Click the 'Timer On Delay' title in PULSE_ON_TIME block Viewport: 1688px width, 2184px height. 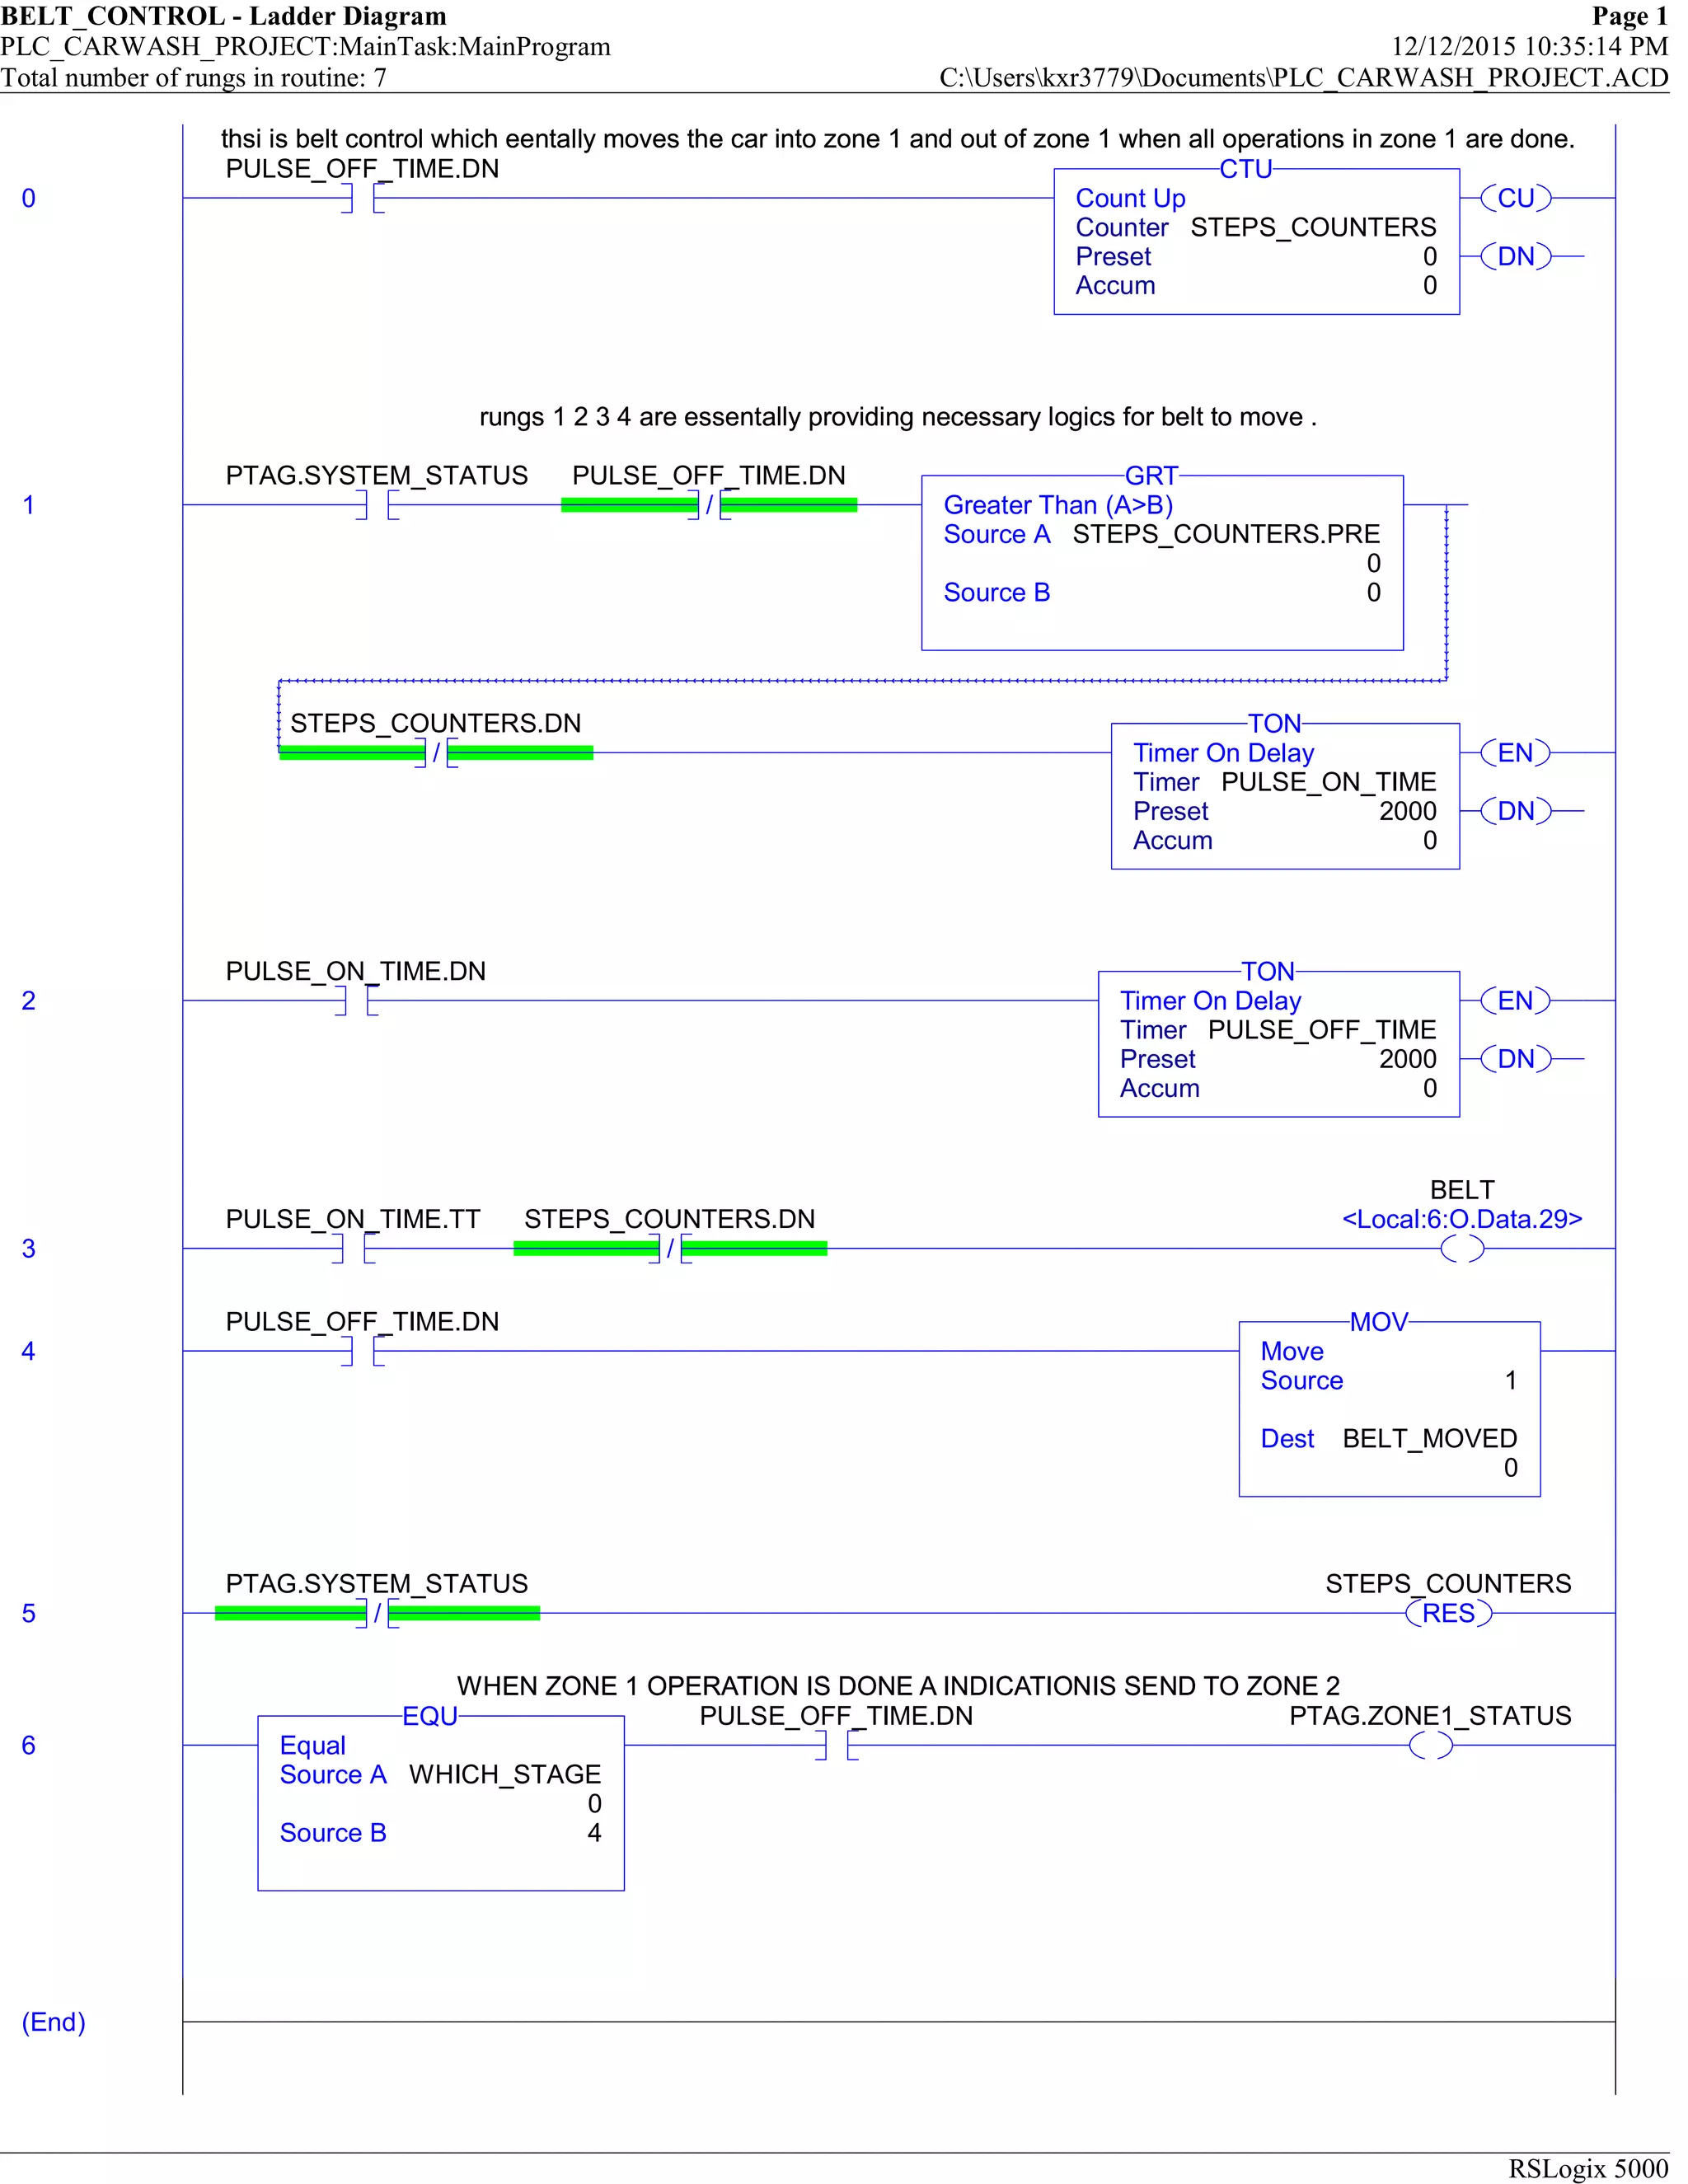click(1223, 753)
